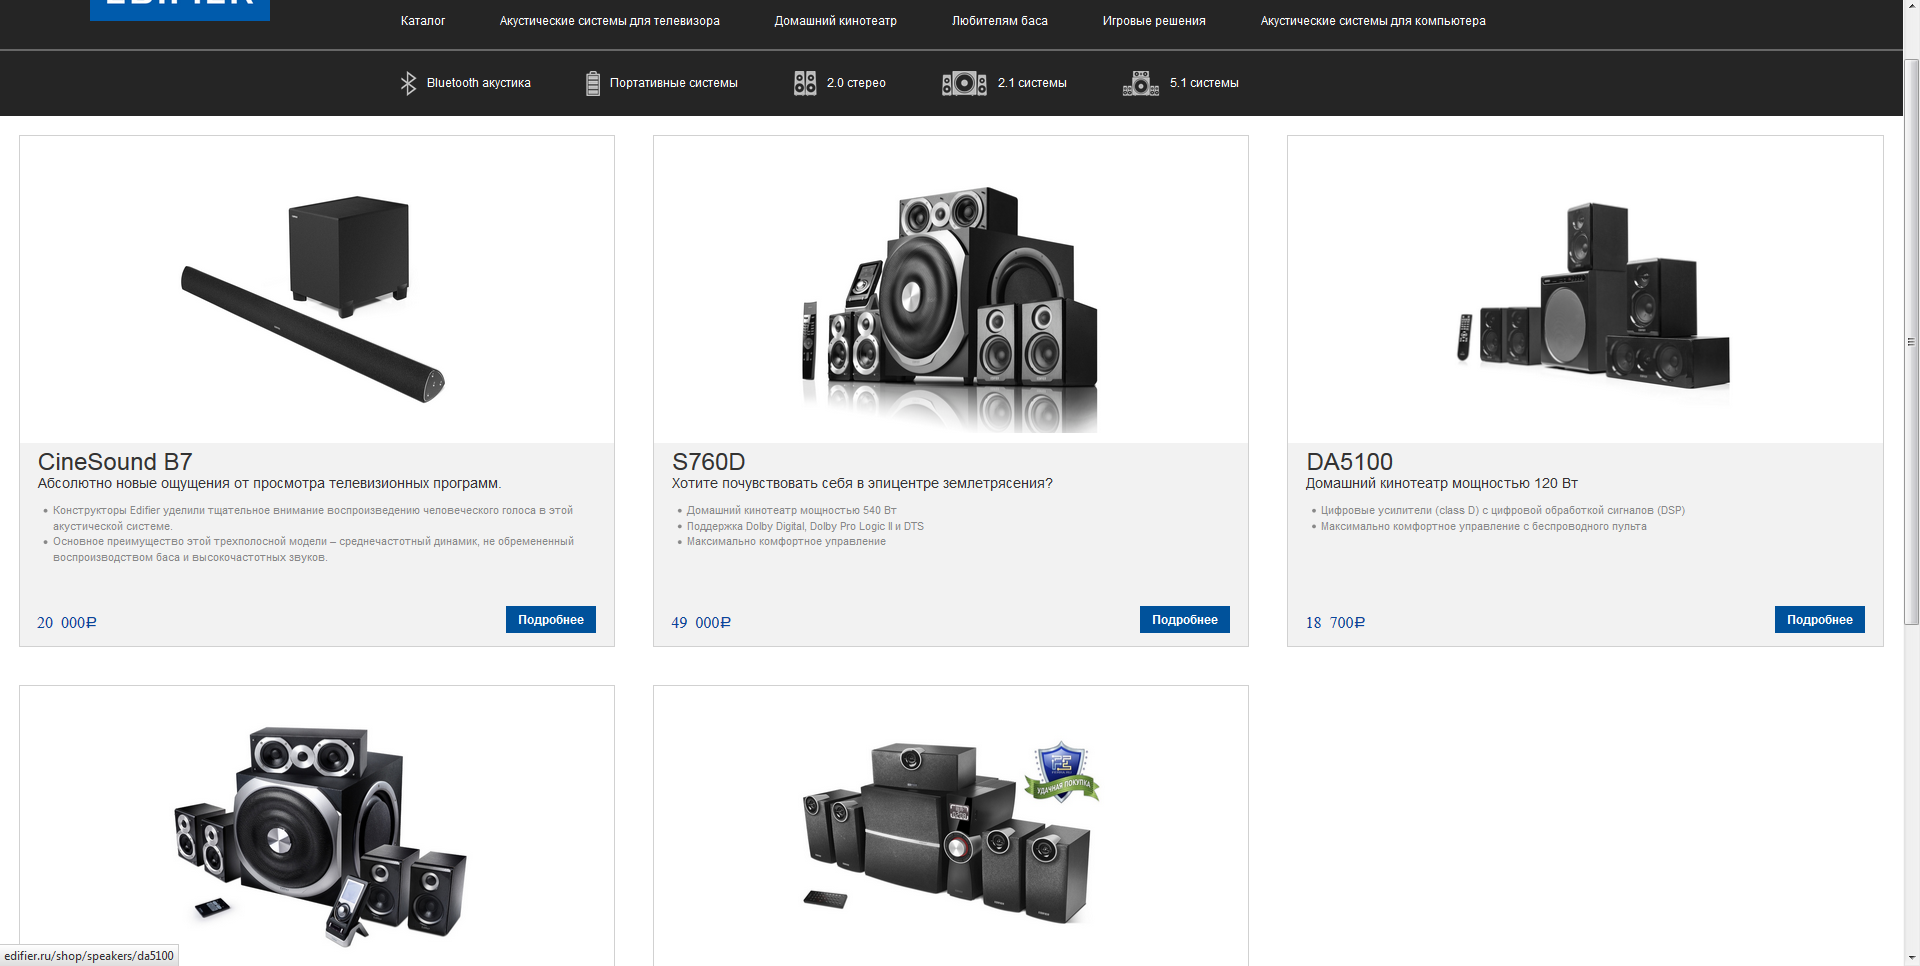Image resolution: width=1920 pixels, height=966 pixels.
Task: Select the Любителям баса menu item
Action: 1000,21
